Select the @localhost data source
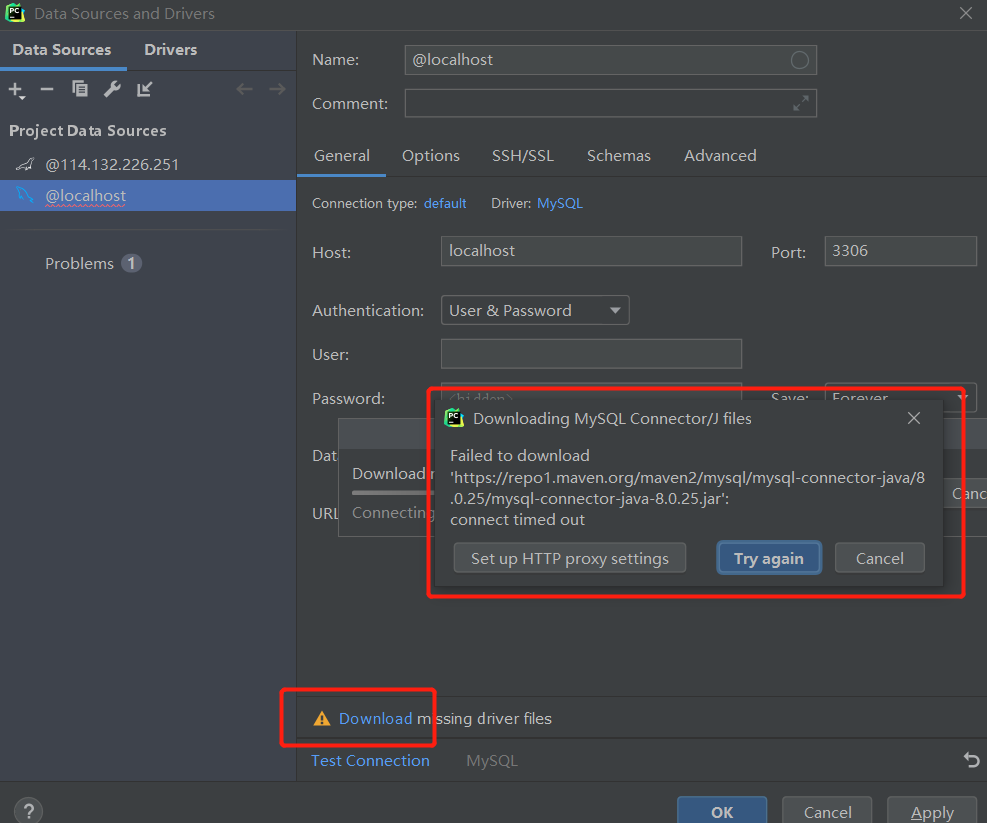The width and height of the screenshot is (987, 823). tap(148, 196)
